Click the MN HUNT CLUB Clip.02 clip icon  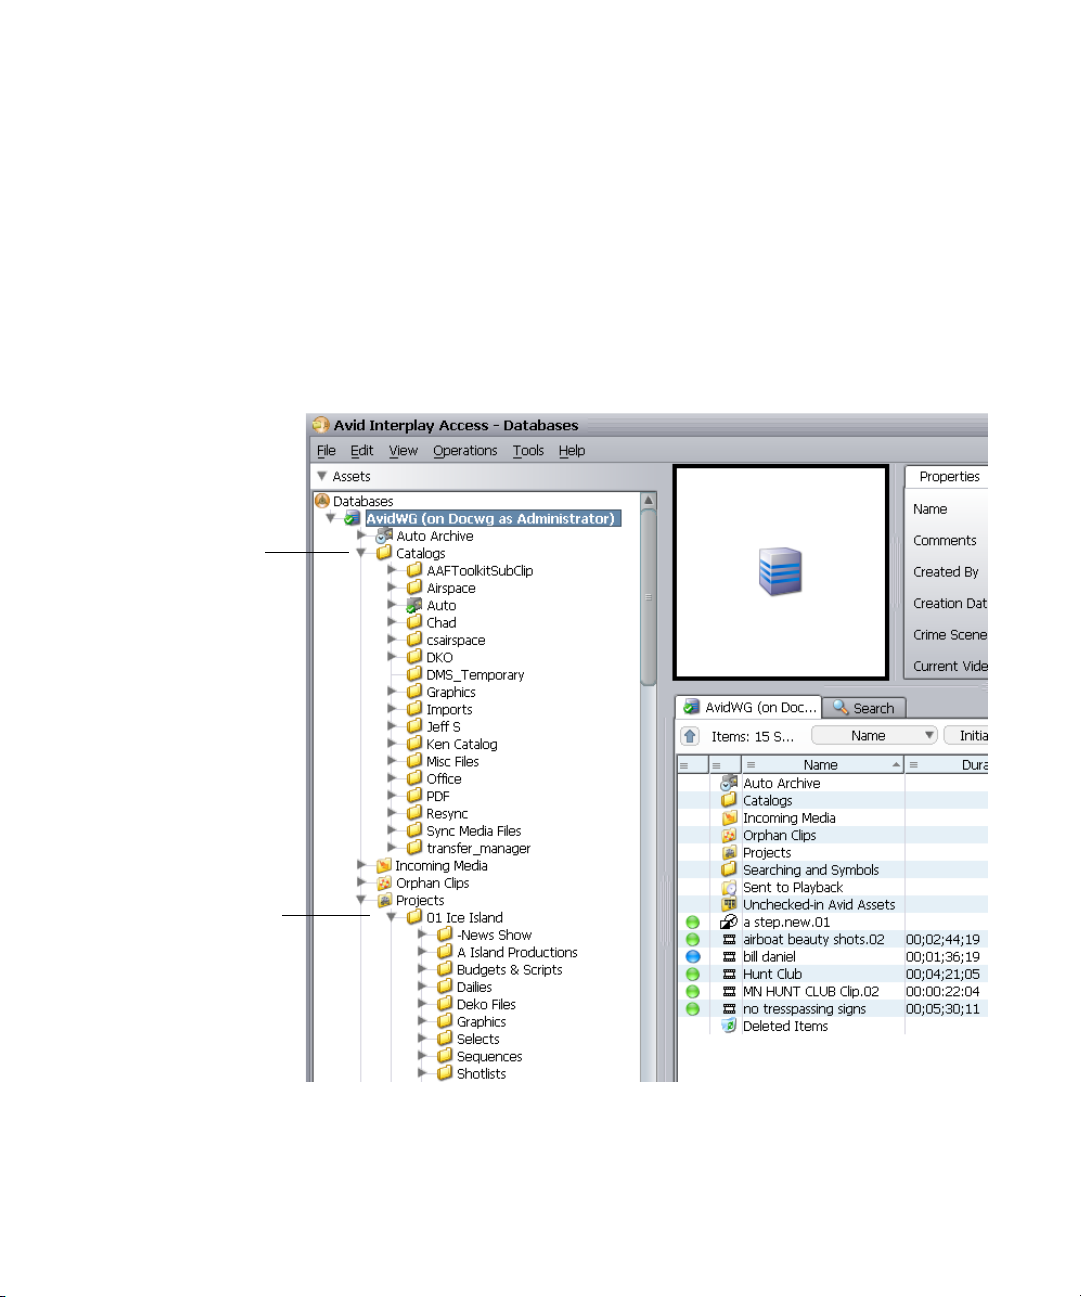(729, 992)
